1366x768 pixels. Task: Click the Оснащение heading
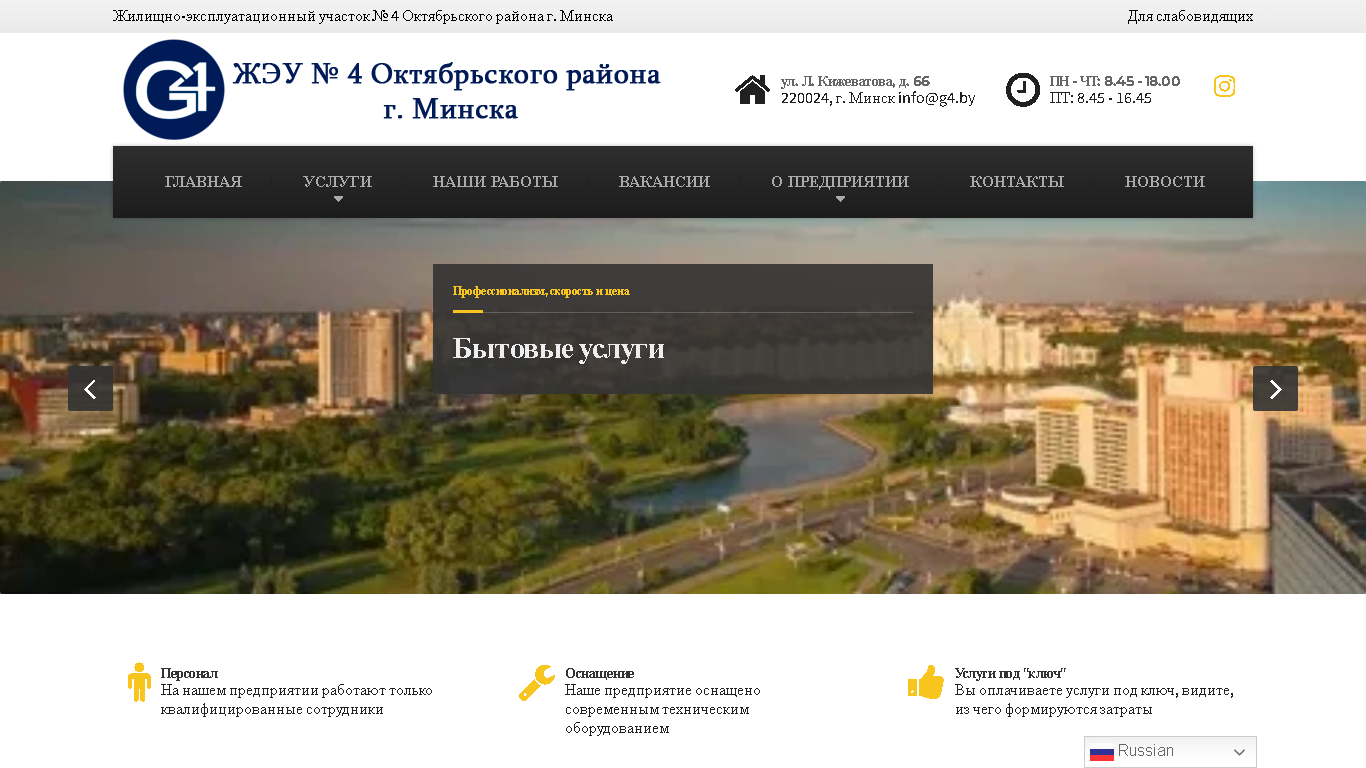[599, 674]
